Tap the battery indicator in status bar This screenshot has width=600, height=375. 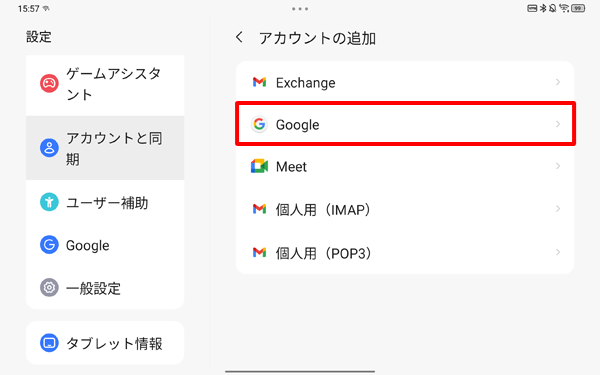pyautogui.click(x=578, y=8)
